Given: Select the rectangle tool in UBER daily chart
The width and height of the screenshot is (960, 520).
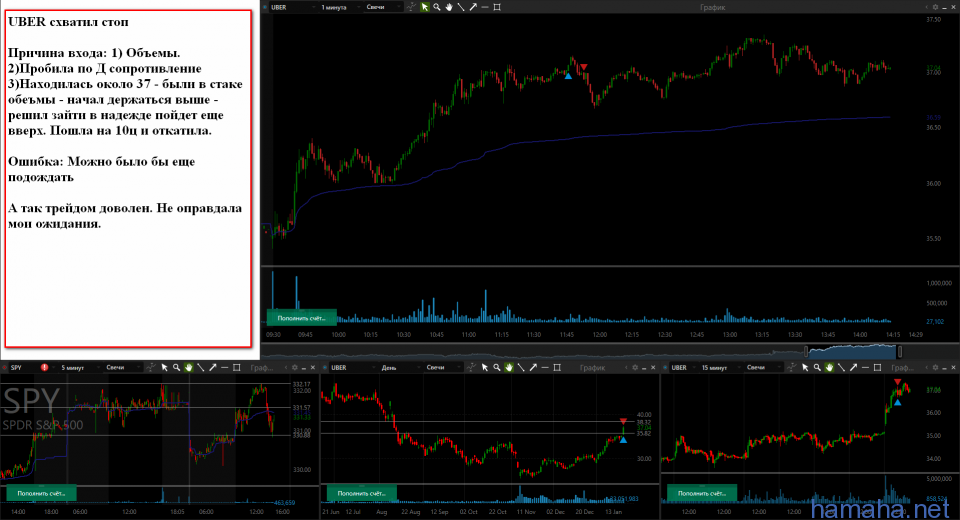Looking at the screenshot, I should click(x=557, y=367).
